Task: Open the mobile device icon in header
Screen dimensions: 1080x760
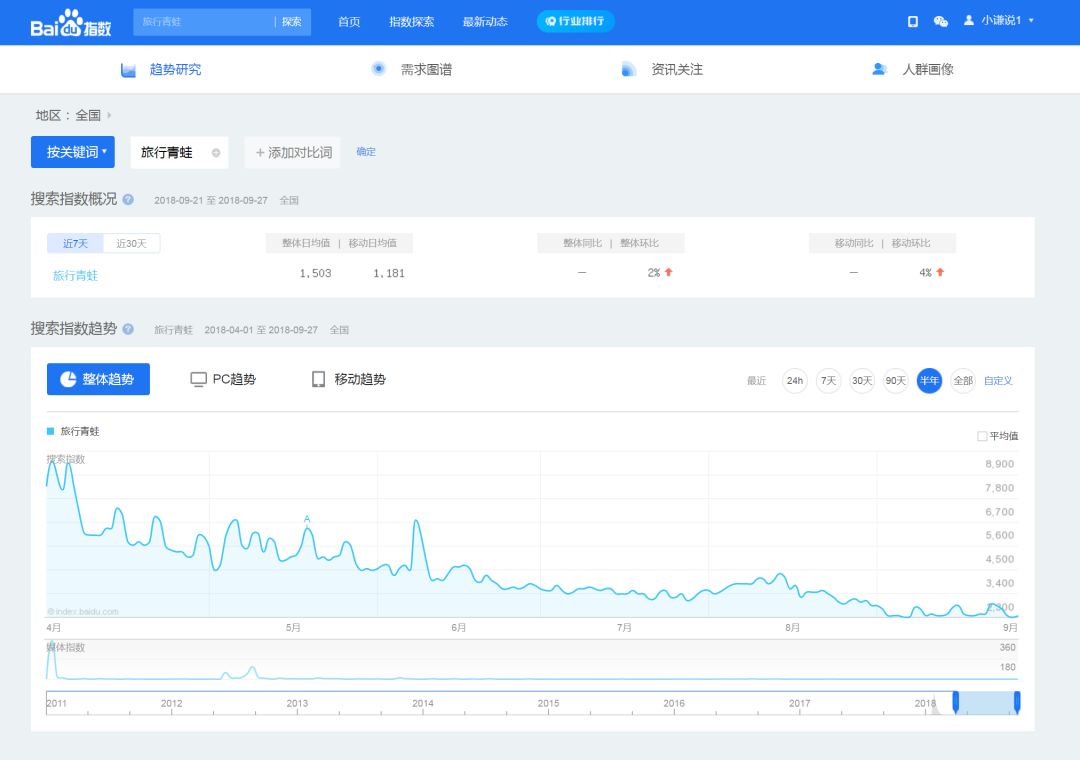Action: [x=913, y=21]
